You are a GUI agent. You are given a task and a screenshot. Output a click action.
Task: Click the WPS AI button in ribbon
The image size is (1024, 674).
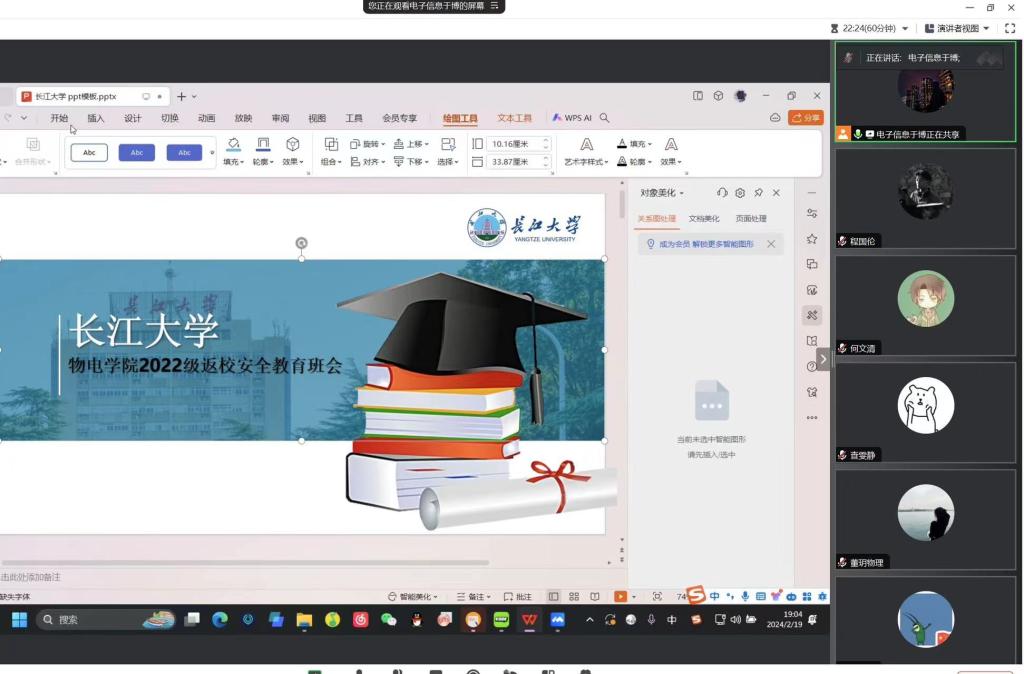pos(572,118)
